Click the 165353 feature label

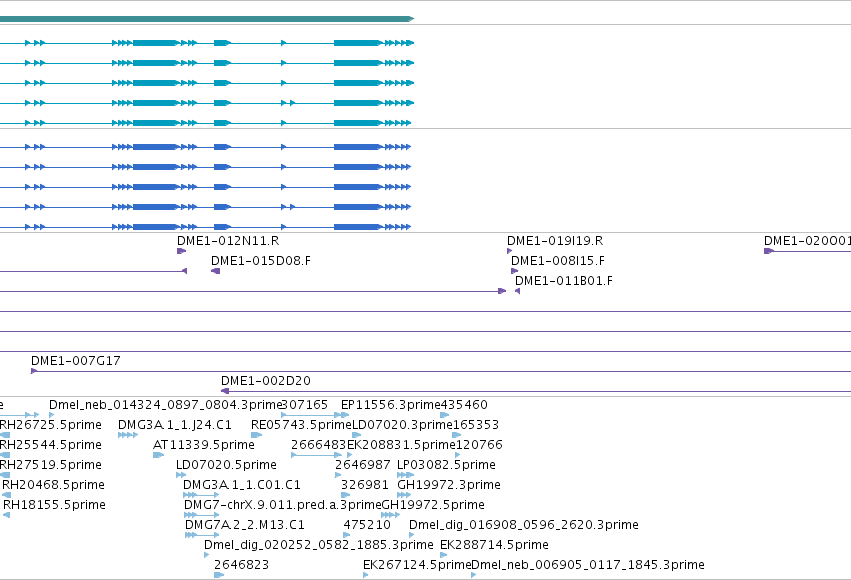(475, 425)
